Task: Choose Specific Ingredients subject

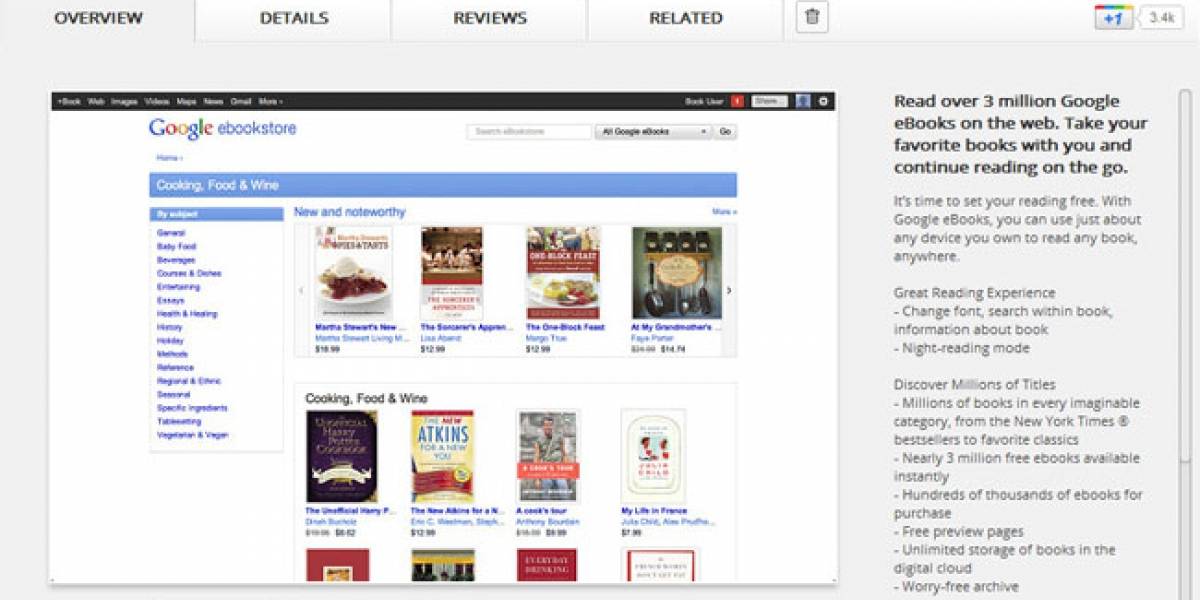Action: tap(192, 408)
